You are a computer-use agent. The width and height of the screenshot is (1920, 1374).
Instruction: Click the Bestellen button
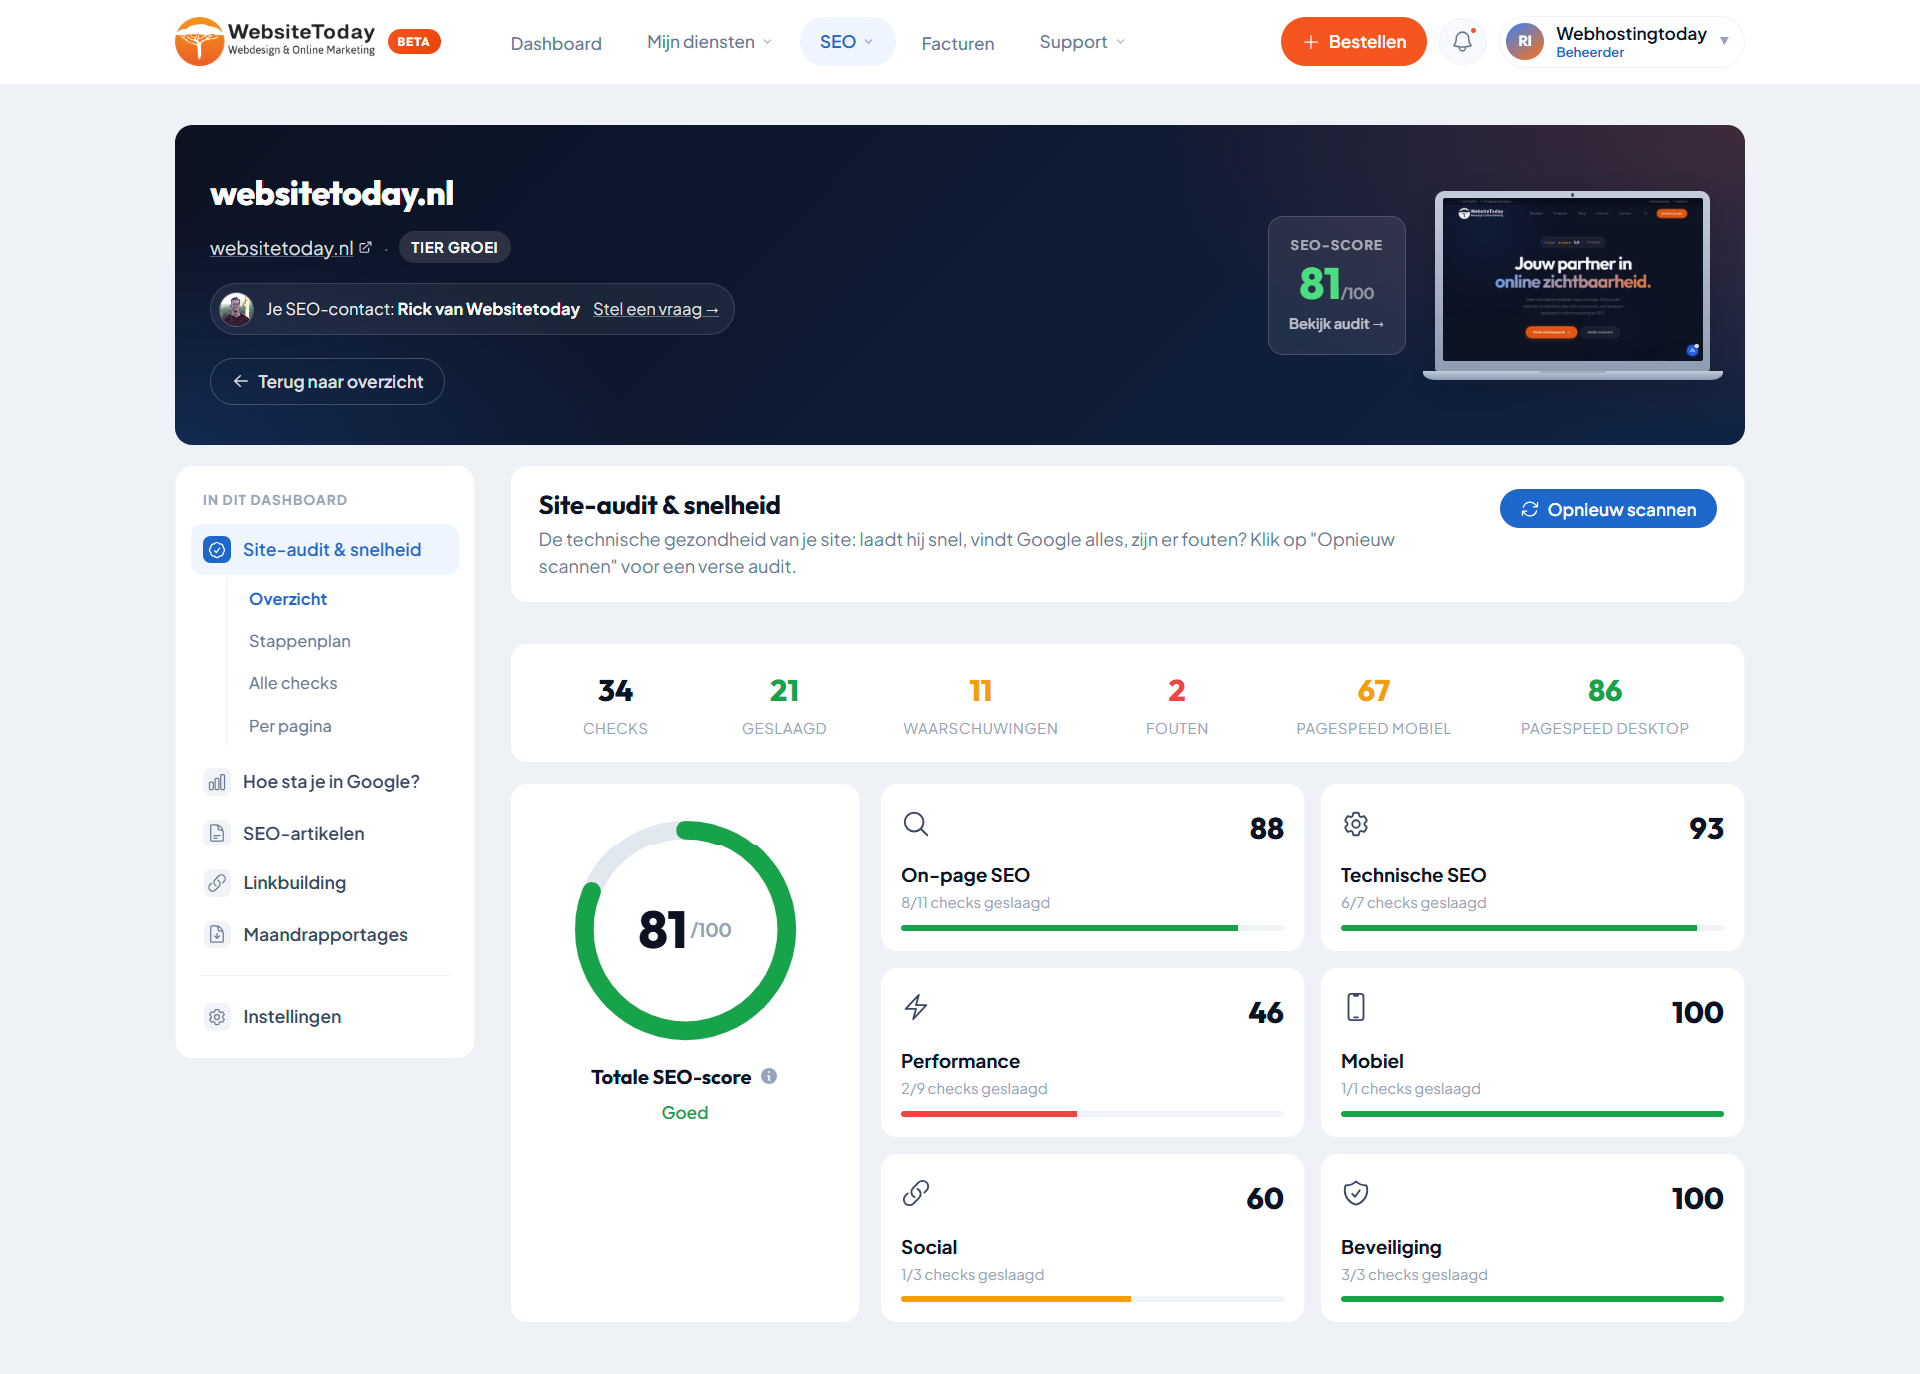pyautogui.click(x=1354, y=42)
